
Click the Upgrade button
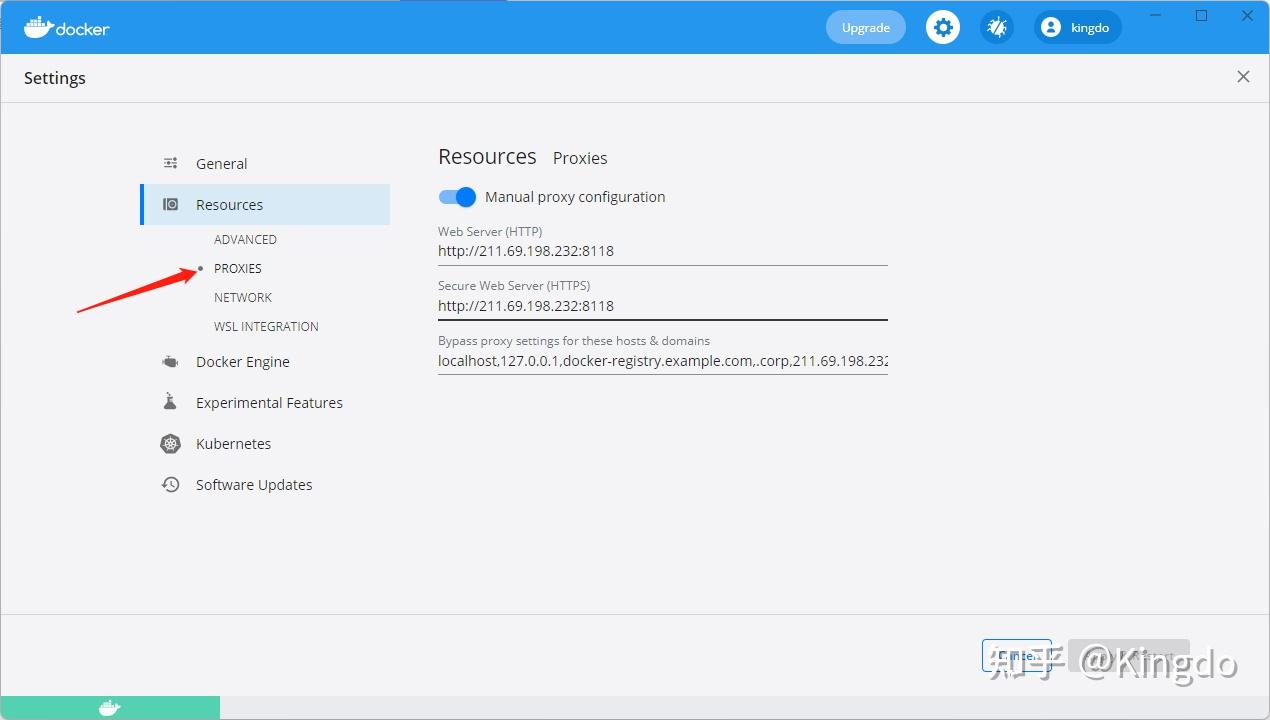pos(864,27)
